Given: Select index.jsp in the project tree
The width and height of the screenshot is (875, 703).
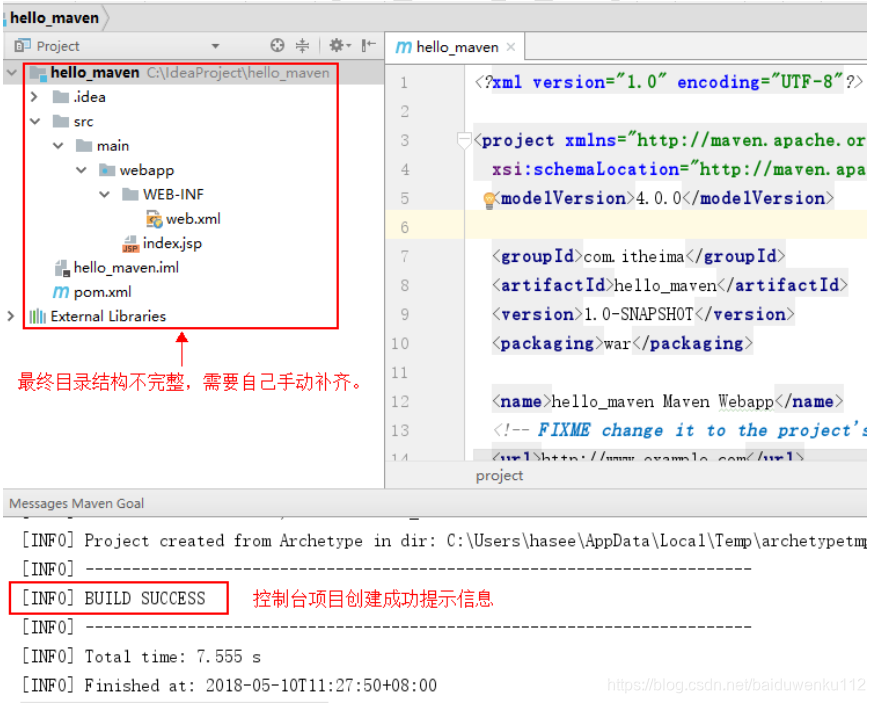Looking at the screenshot, I should coord(172,243).
